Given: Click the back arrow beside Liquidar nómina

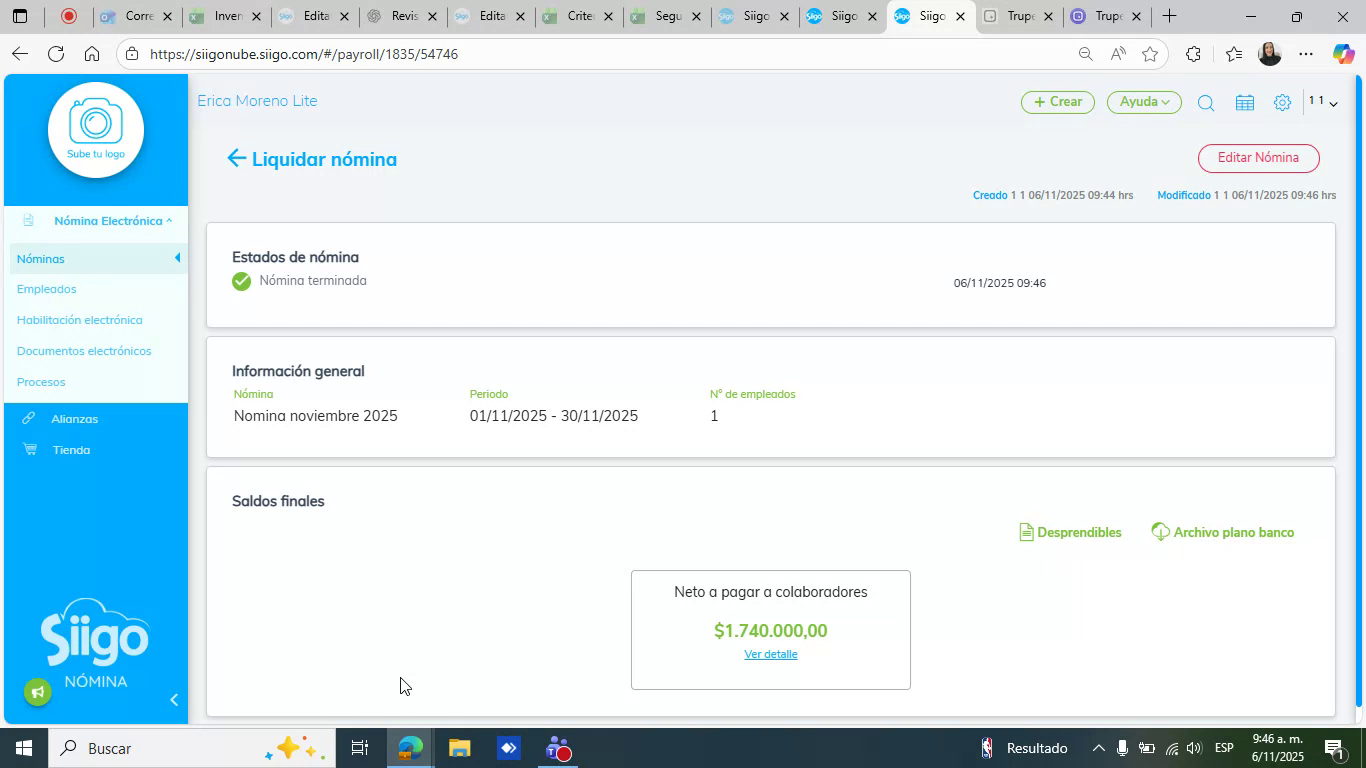Looking at the screenshot, I should pyautogui.click(x=236, y=158).
